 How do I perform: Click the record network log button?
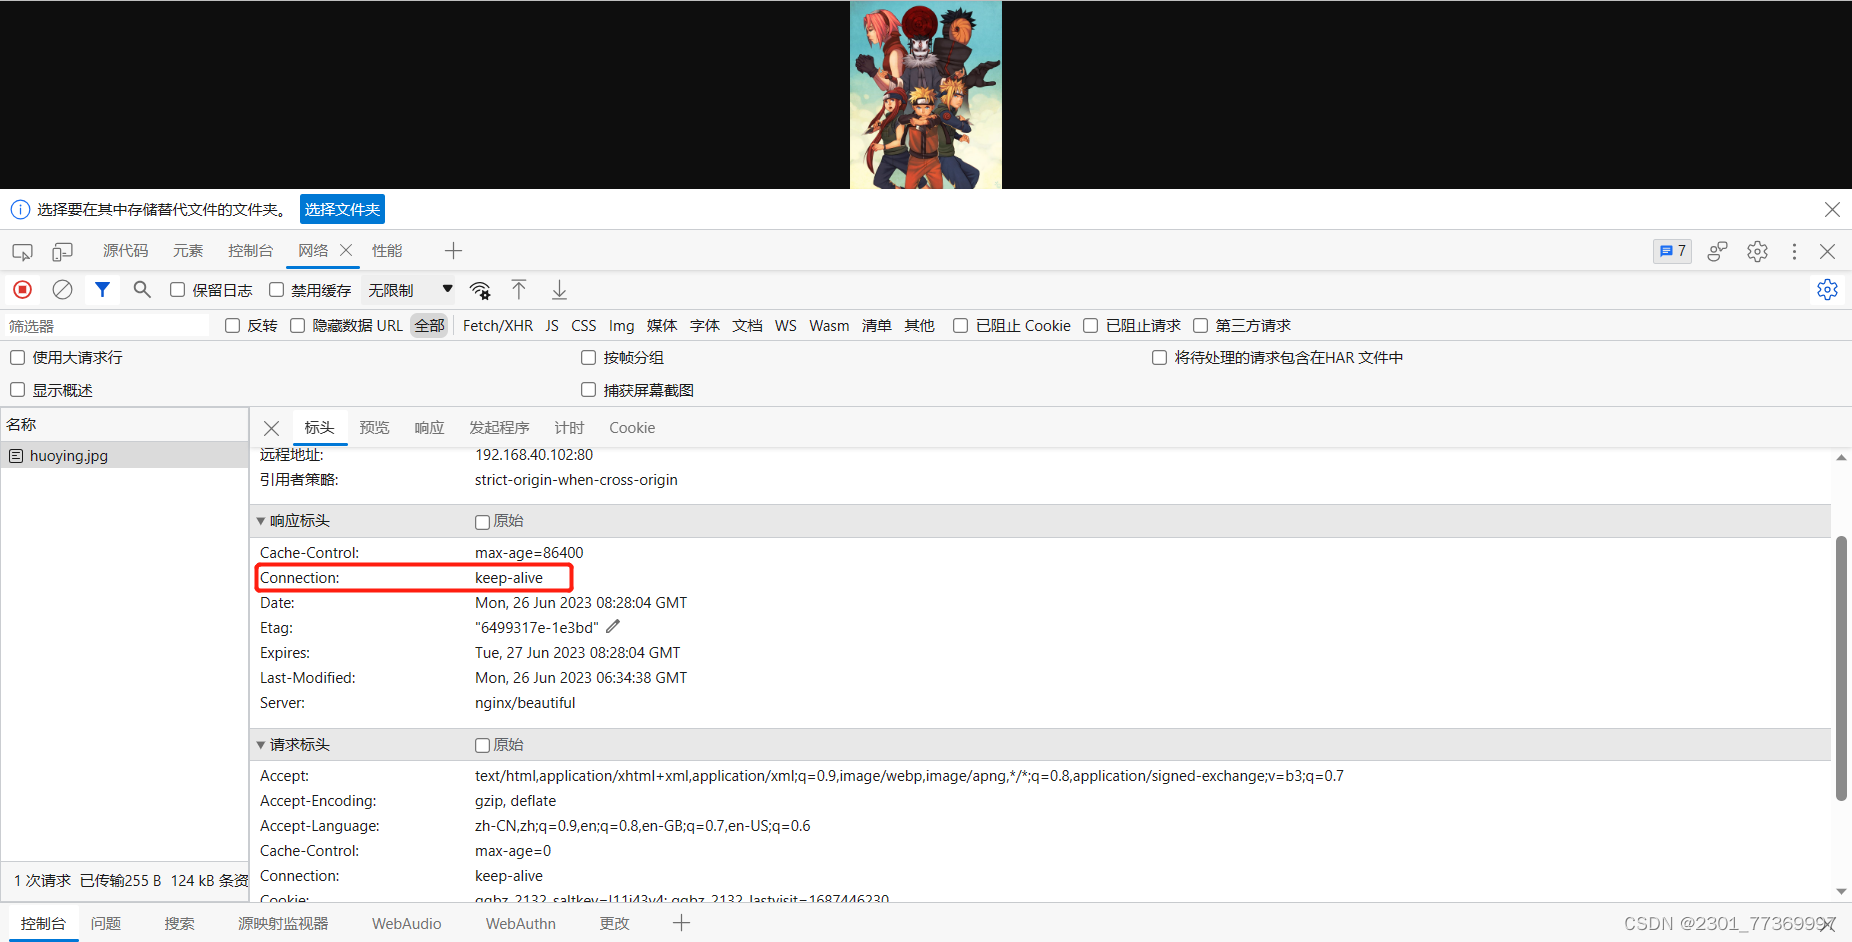[22, 290]
